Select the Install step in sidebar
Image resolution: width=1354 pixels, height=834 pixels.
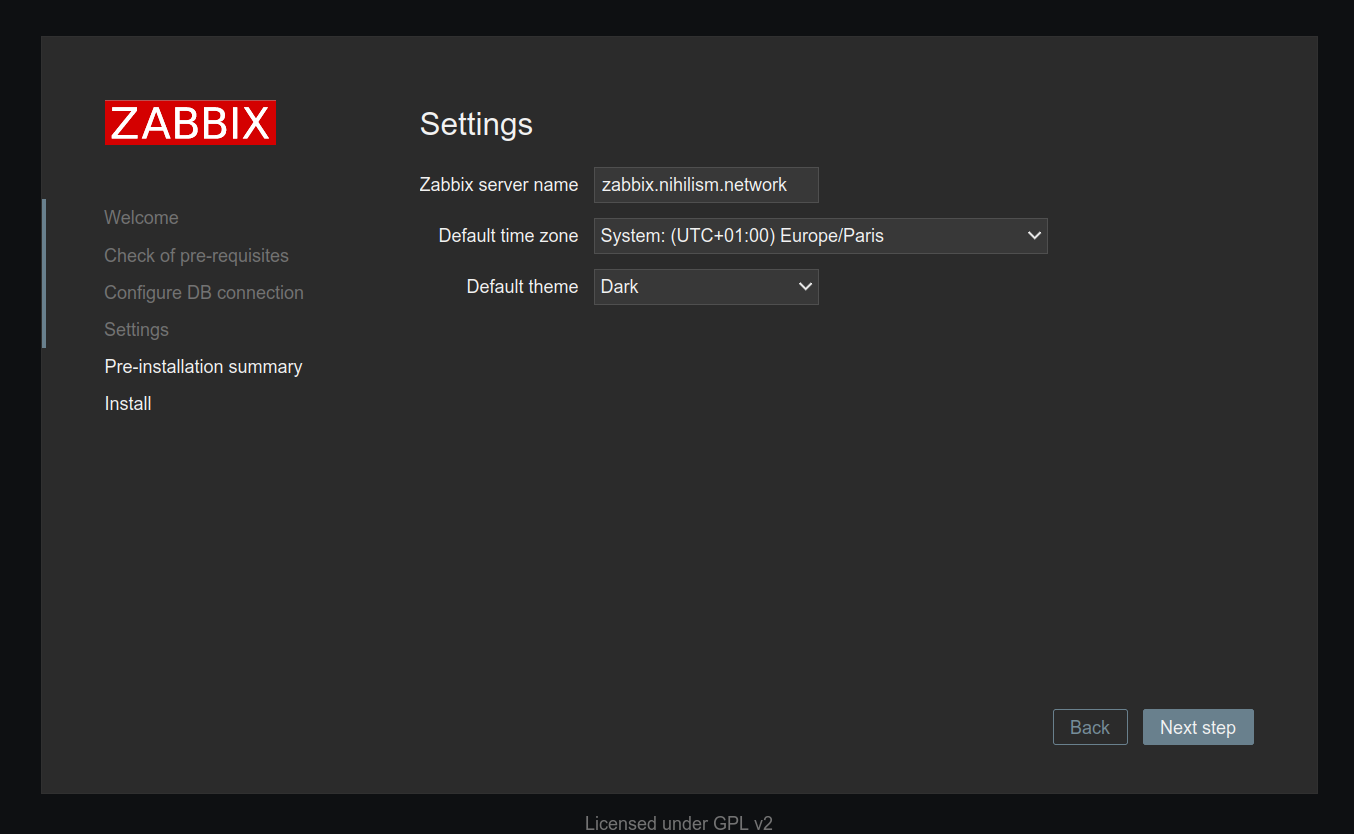point(128,404)
